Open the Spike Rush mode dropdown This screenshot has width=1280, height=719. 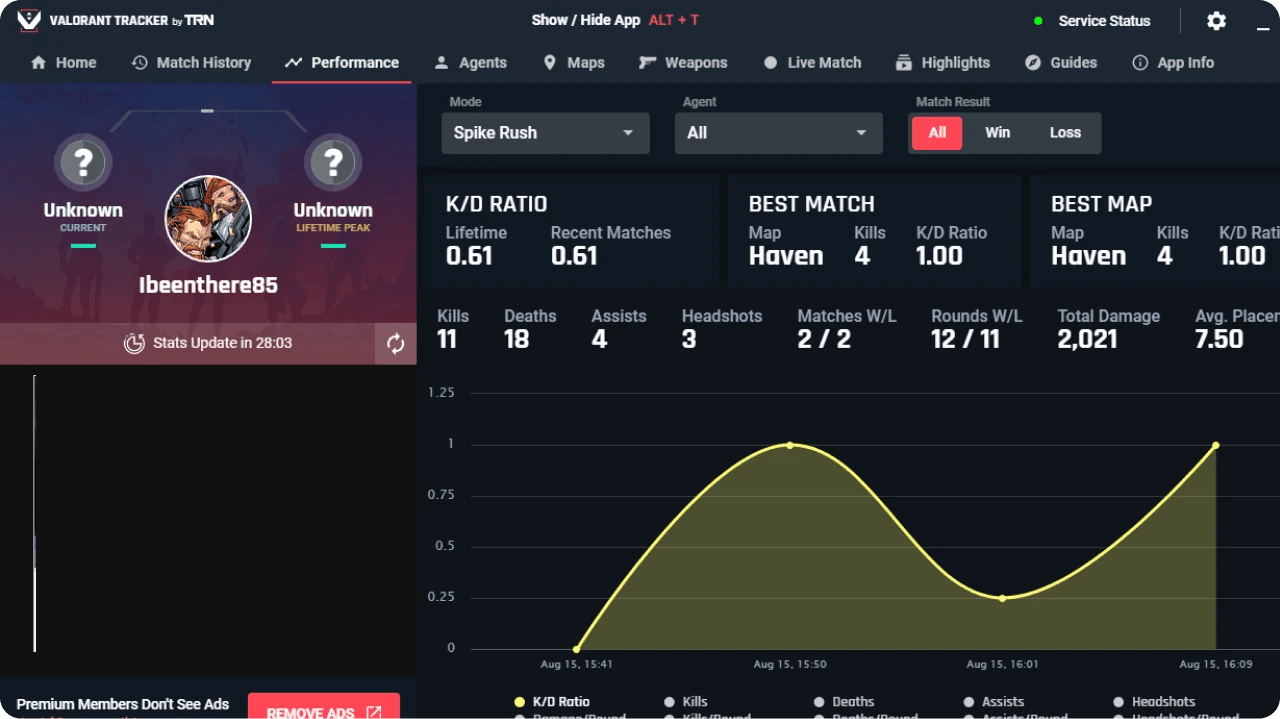pyautogui.click(x=545, y=132)
